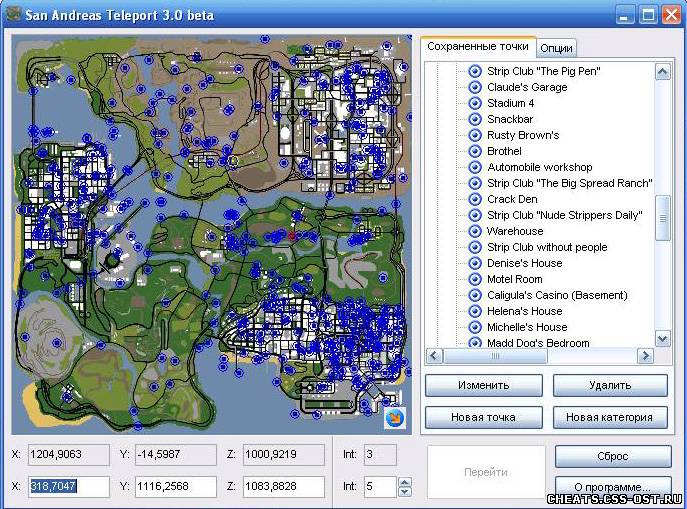
Task: Click the Удалить button
Action: (x=609, y=385)
